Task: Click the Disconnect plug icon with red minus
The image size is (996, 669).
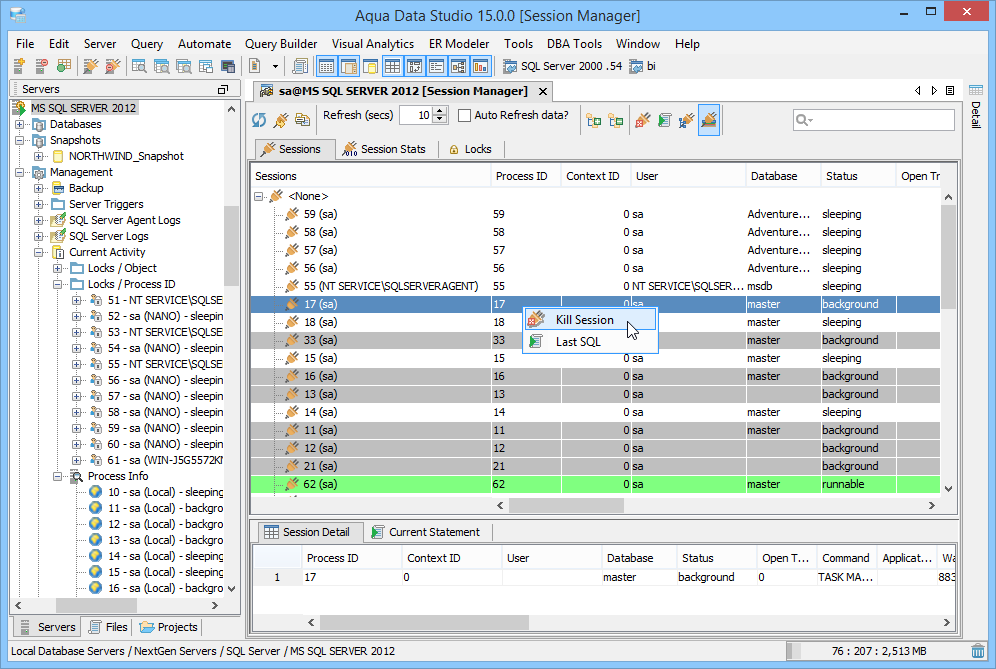Action: (112, 66)
